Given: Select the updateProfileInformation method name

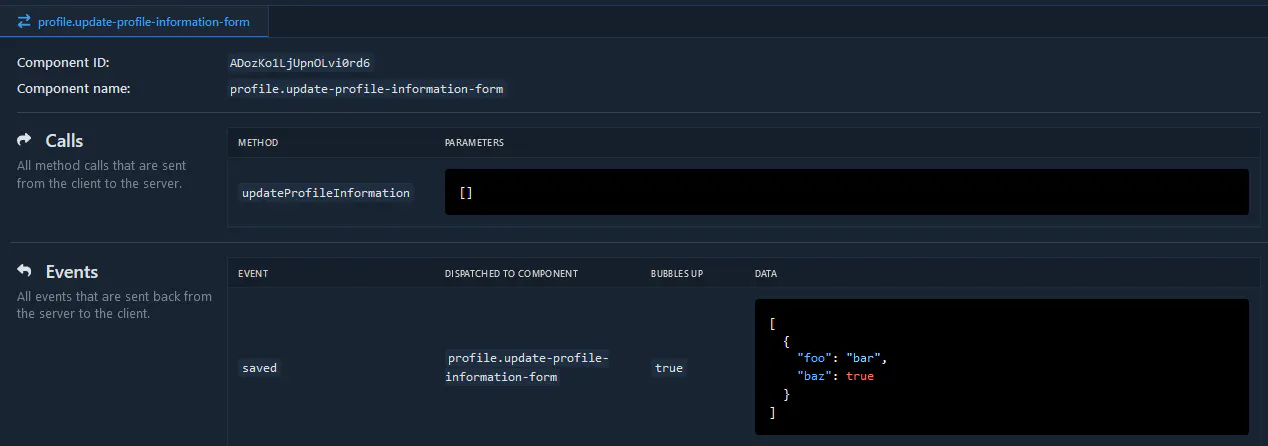Looking at the screenshot, I should (x=326, y=193).
